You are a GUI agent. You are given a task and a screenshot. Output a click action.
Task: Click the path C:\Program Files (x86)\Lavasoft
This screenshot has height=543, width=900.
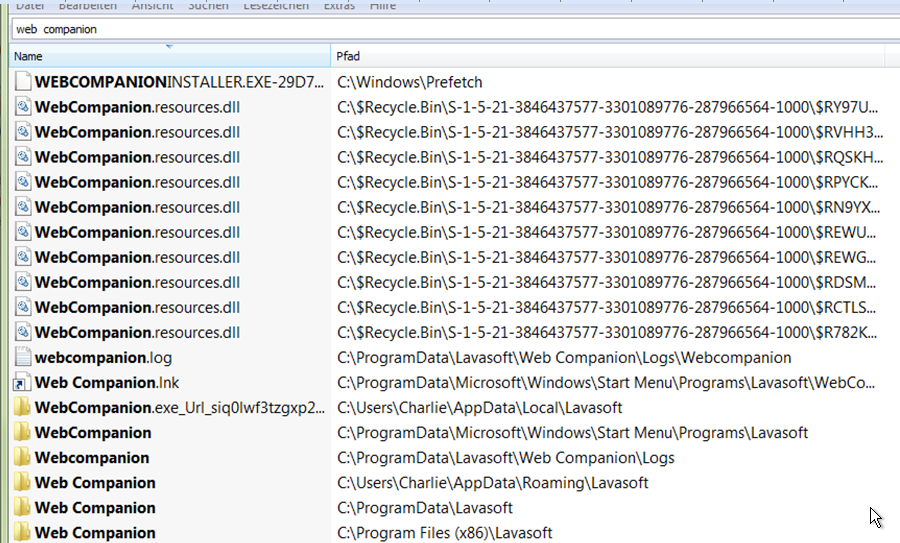(445, 533)
